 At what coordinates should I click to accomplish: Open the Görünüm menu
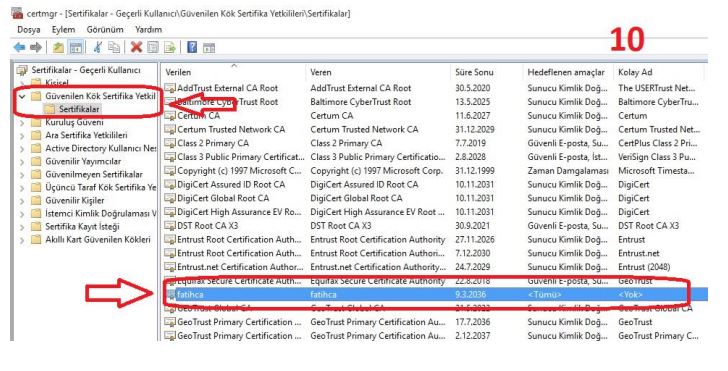coord(105,29)
